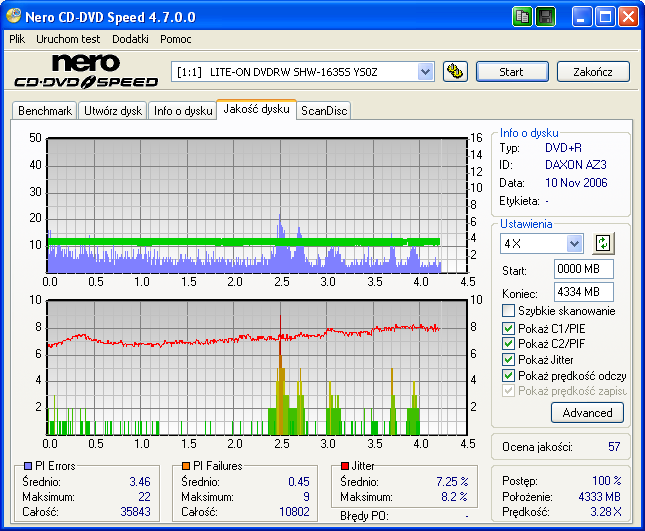Click the DVD+R disc type value
This screenshot has height=531, width=645.
(x=563, y=148)
